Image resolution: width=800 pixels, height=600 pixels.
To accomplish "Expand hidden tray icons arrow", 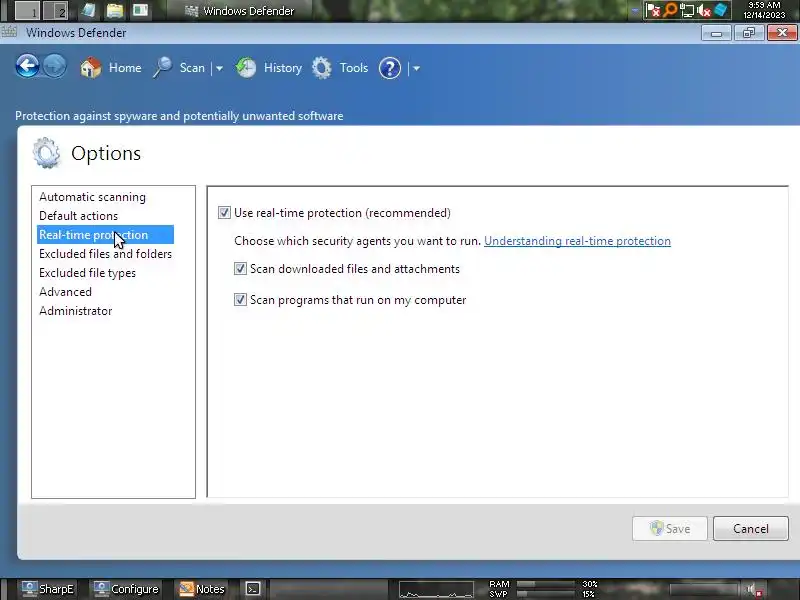I will [635, 11].
